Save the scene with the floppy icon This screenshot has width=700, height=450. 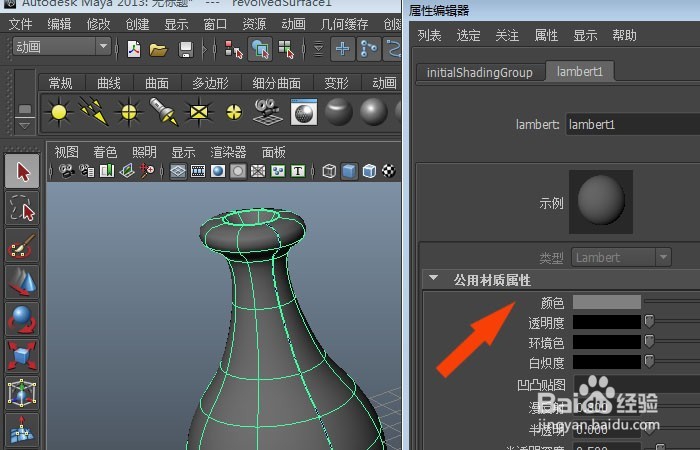click(x=186, y=49)
